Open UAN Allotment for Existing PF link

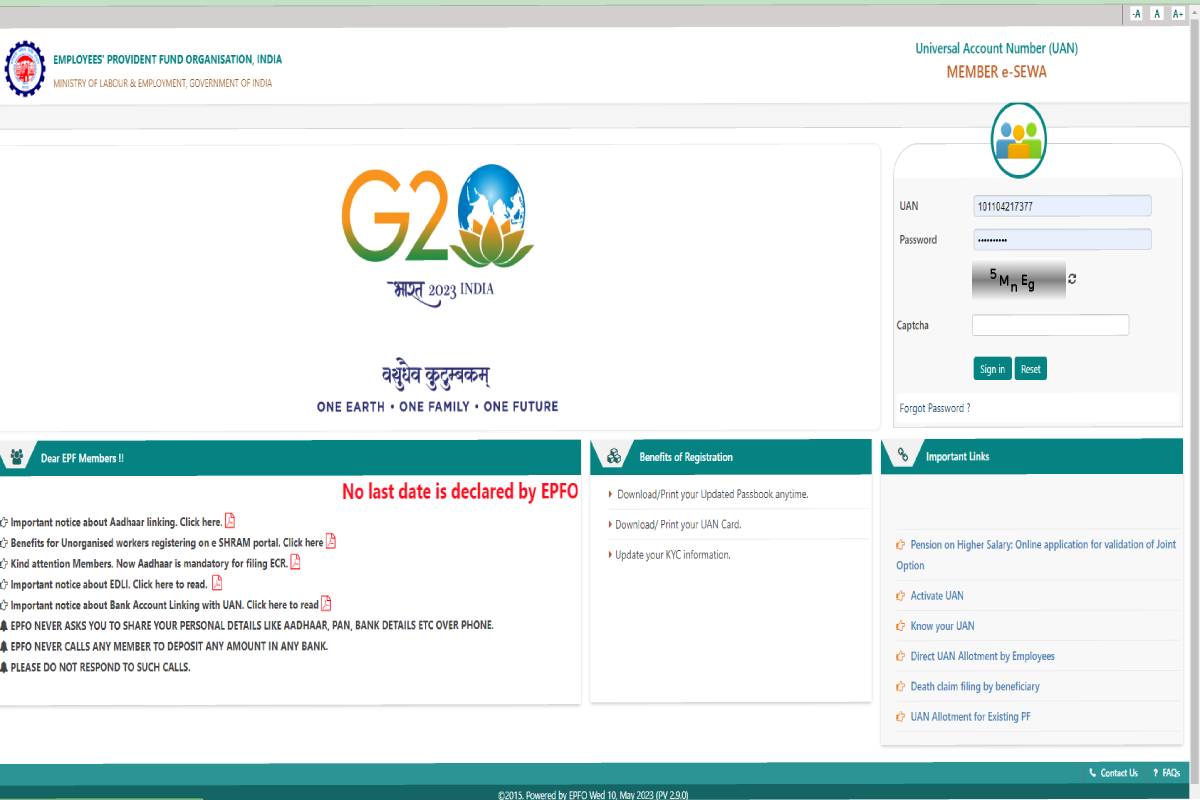coord(970,717)
